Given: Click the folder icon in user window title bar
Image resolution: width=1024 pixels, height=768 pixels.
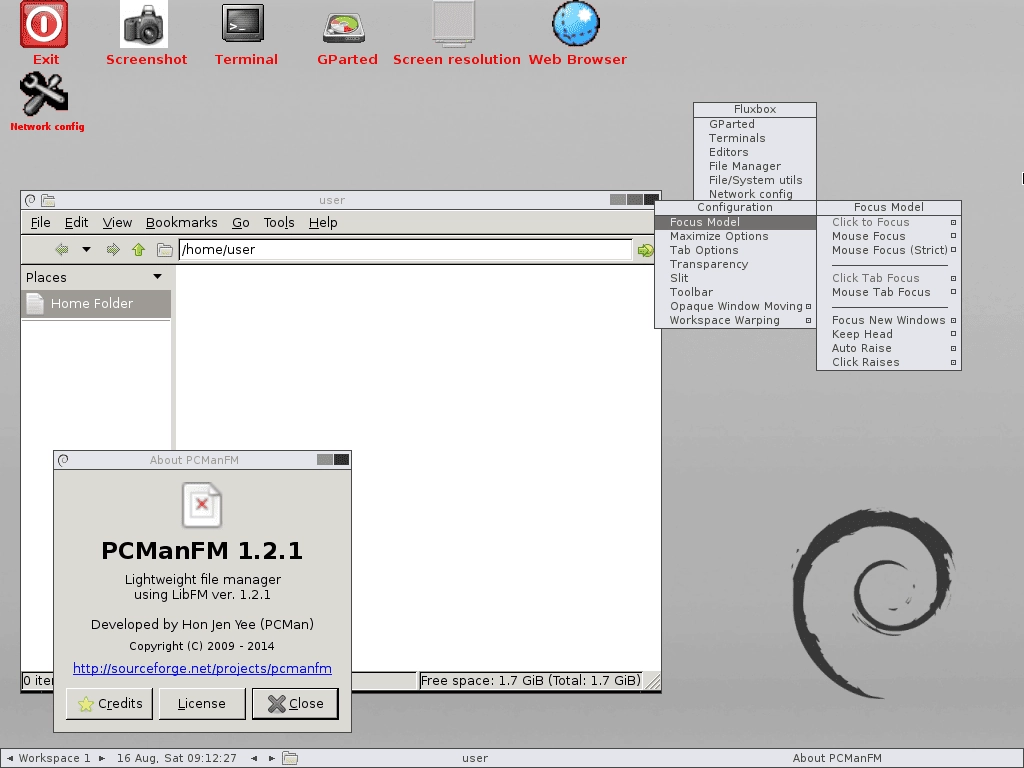Looking at the screenshot, I should click(x=48, y=200).
